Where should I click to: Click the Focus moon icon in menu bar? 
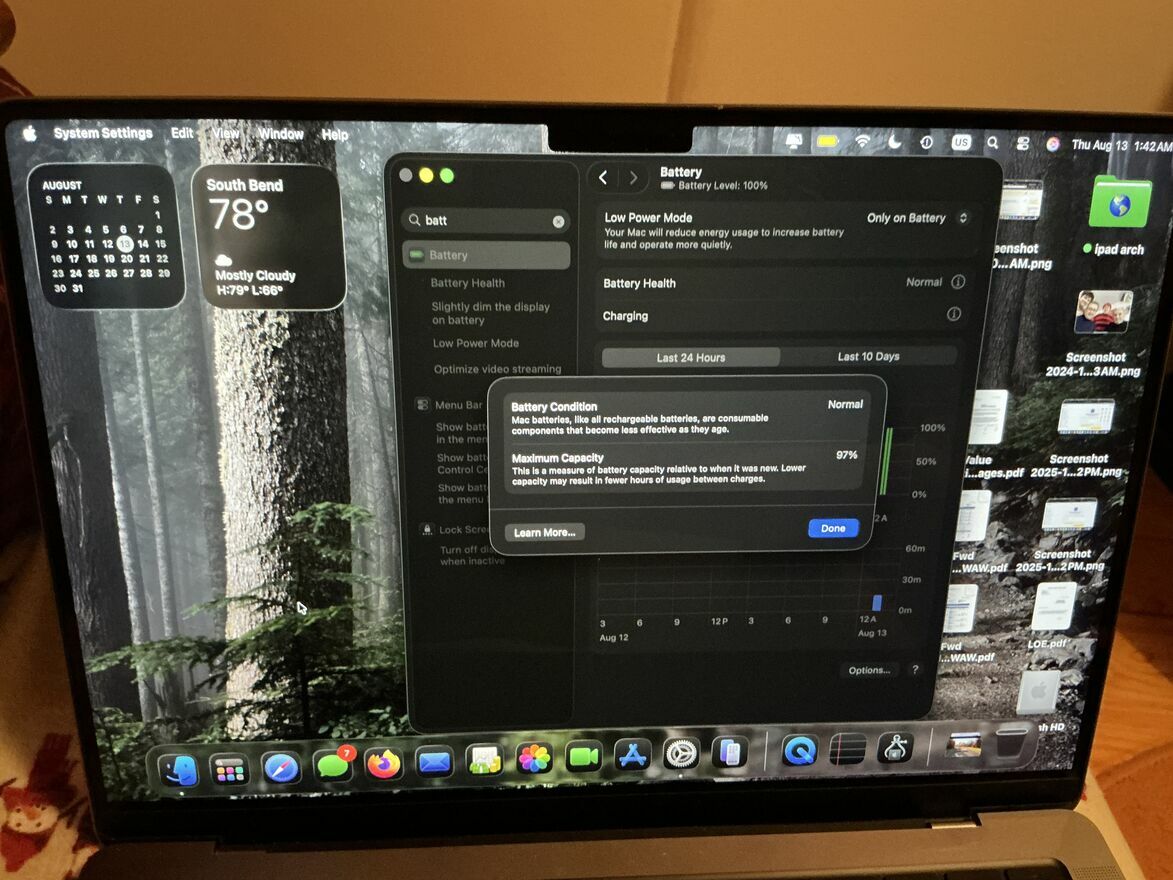click(x=895, y=141)
